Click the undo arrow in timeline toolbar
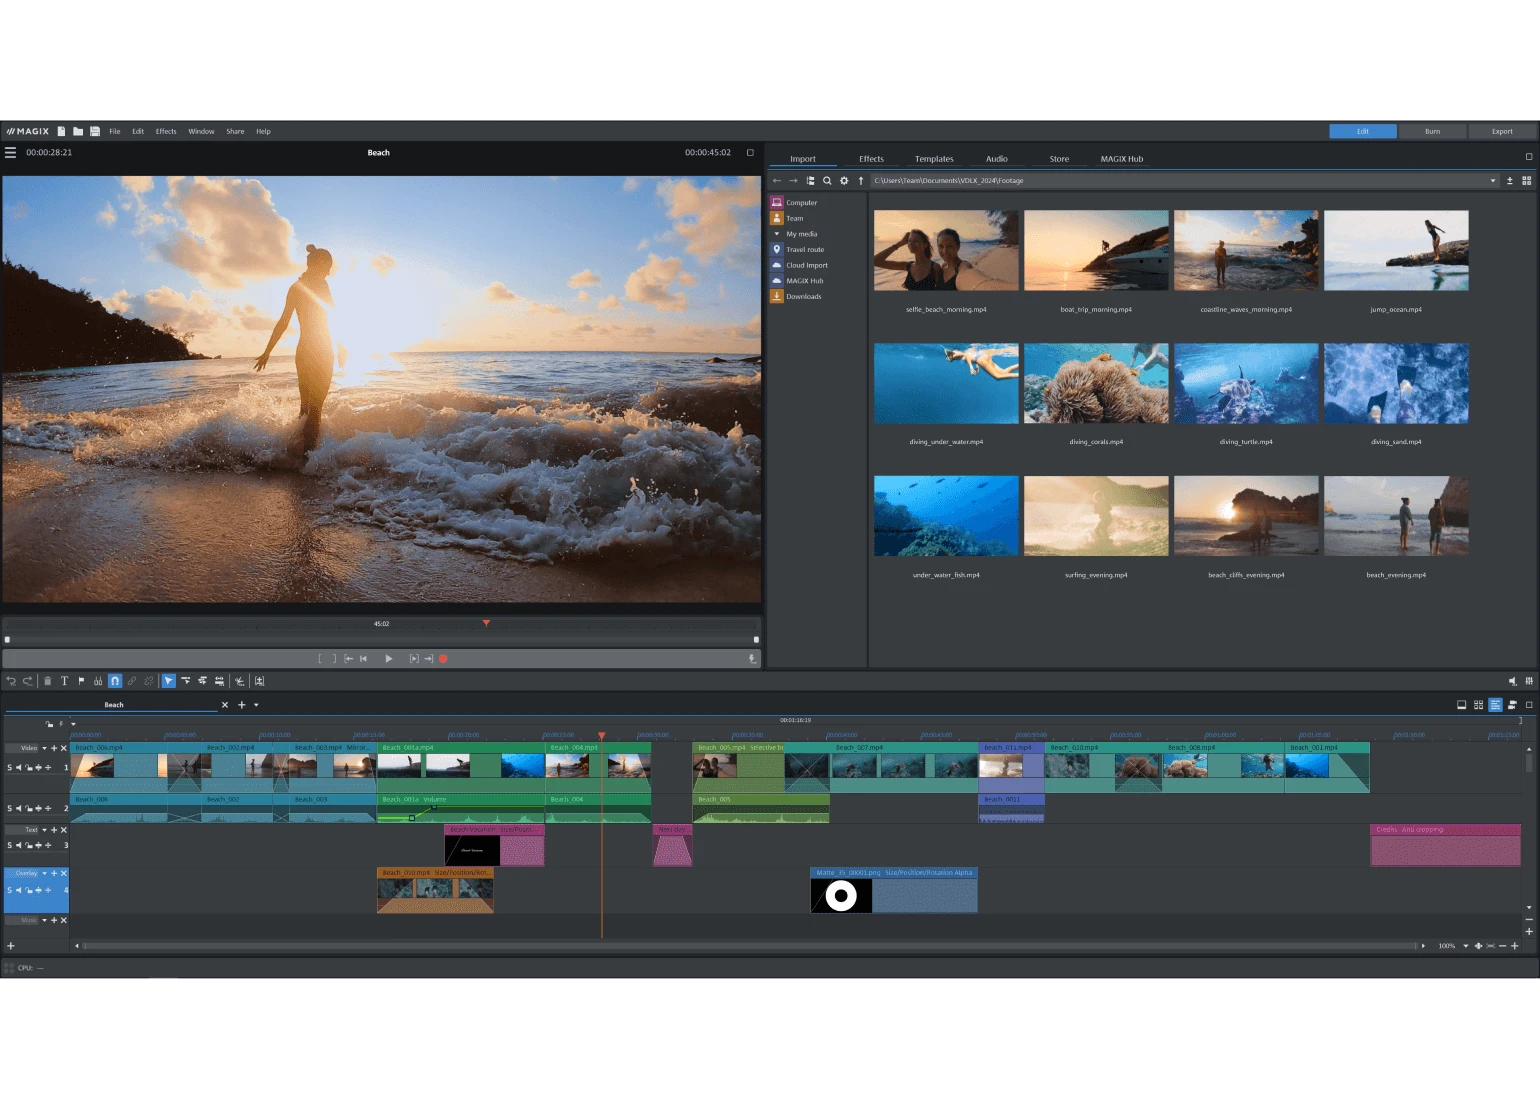This screenshot has height=1100, width=1540. click(x=11, y=681)
